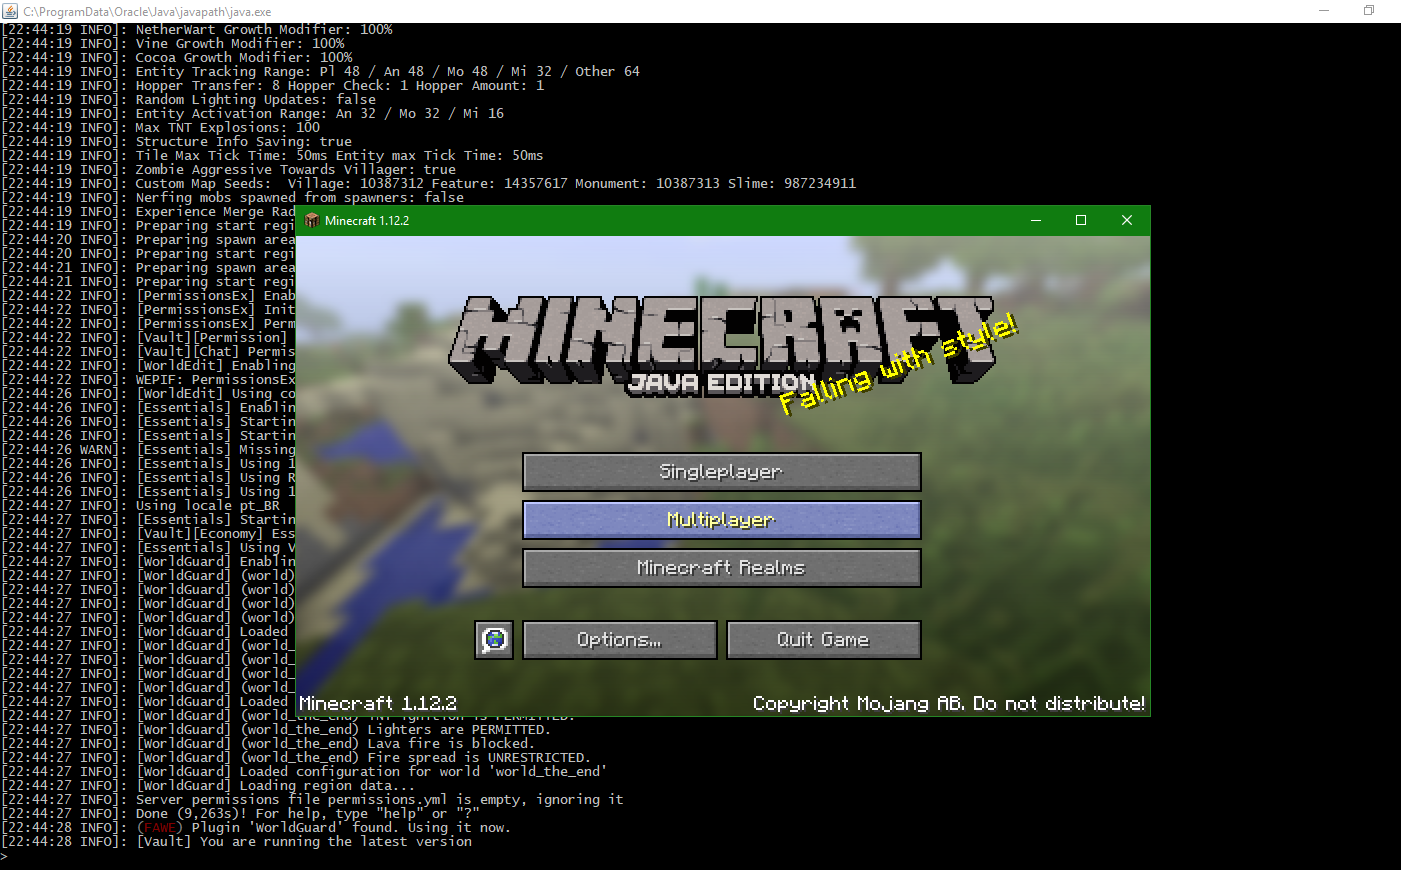This screenshot has width=1401, height=870.
Task: Click the console line 'Structure Info Saving: true'
Action: (176, 141)
